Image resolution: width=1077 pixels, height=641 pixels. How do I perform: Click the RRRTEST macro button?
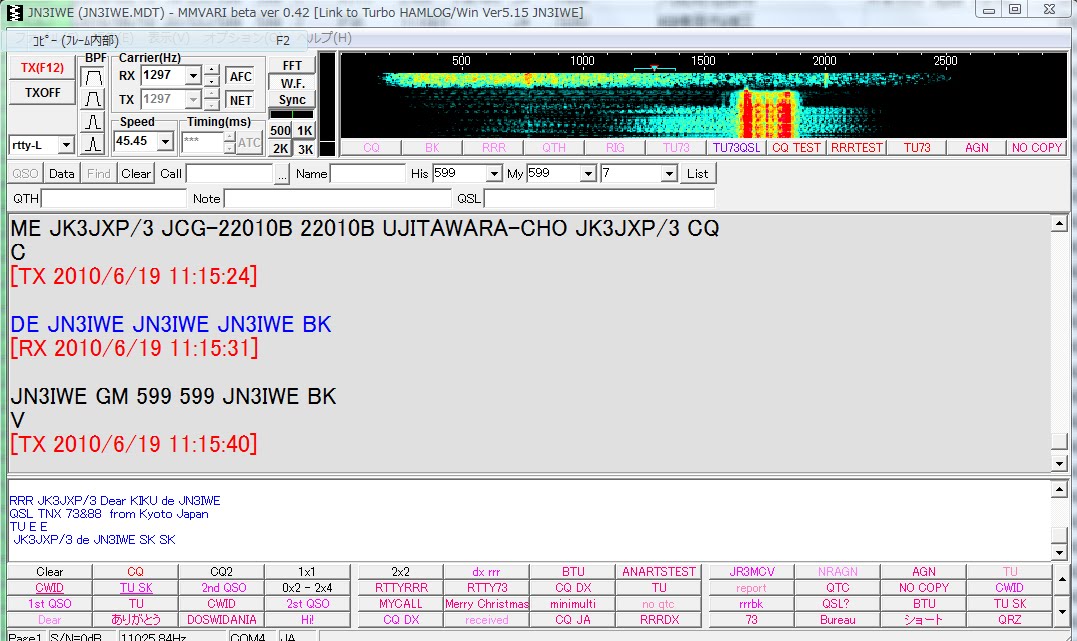coord(857,148)
